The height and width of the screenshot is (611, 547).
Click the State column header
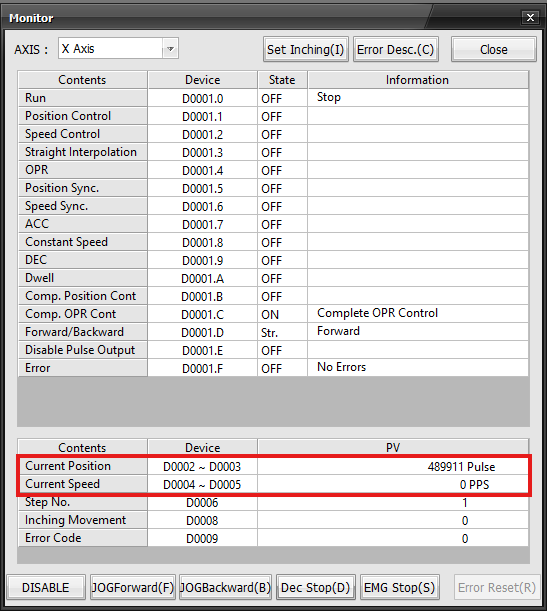[282, 80]
